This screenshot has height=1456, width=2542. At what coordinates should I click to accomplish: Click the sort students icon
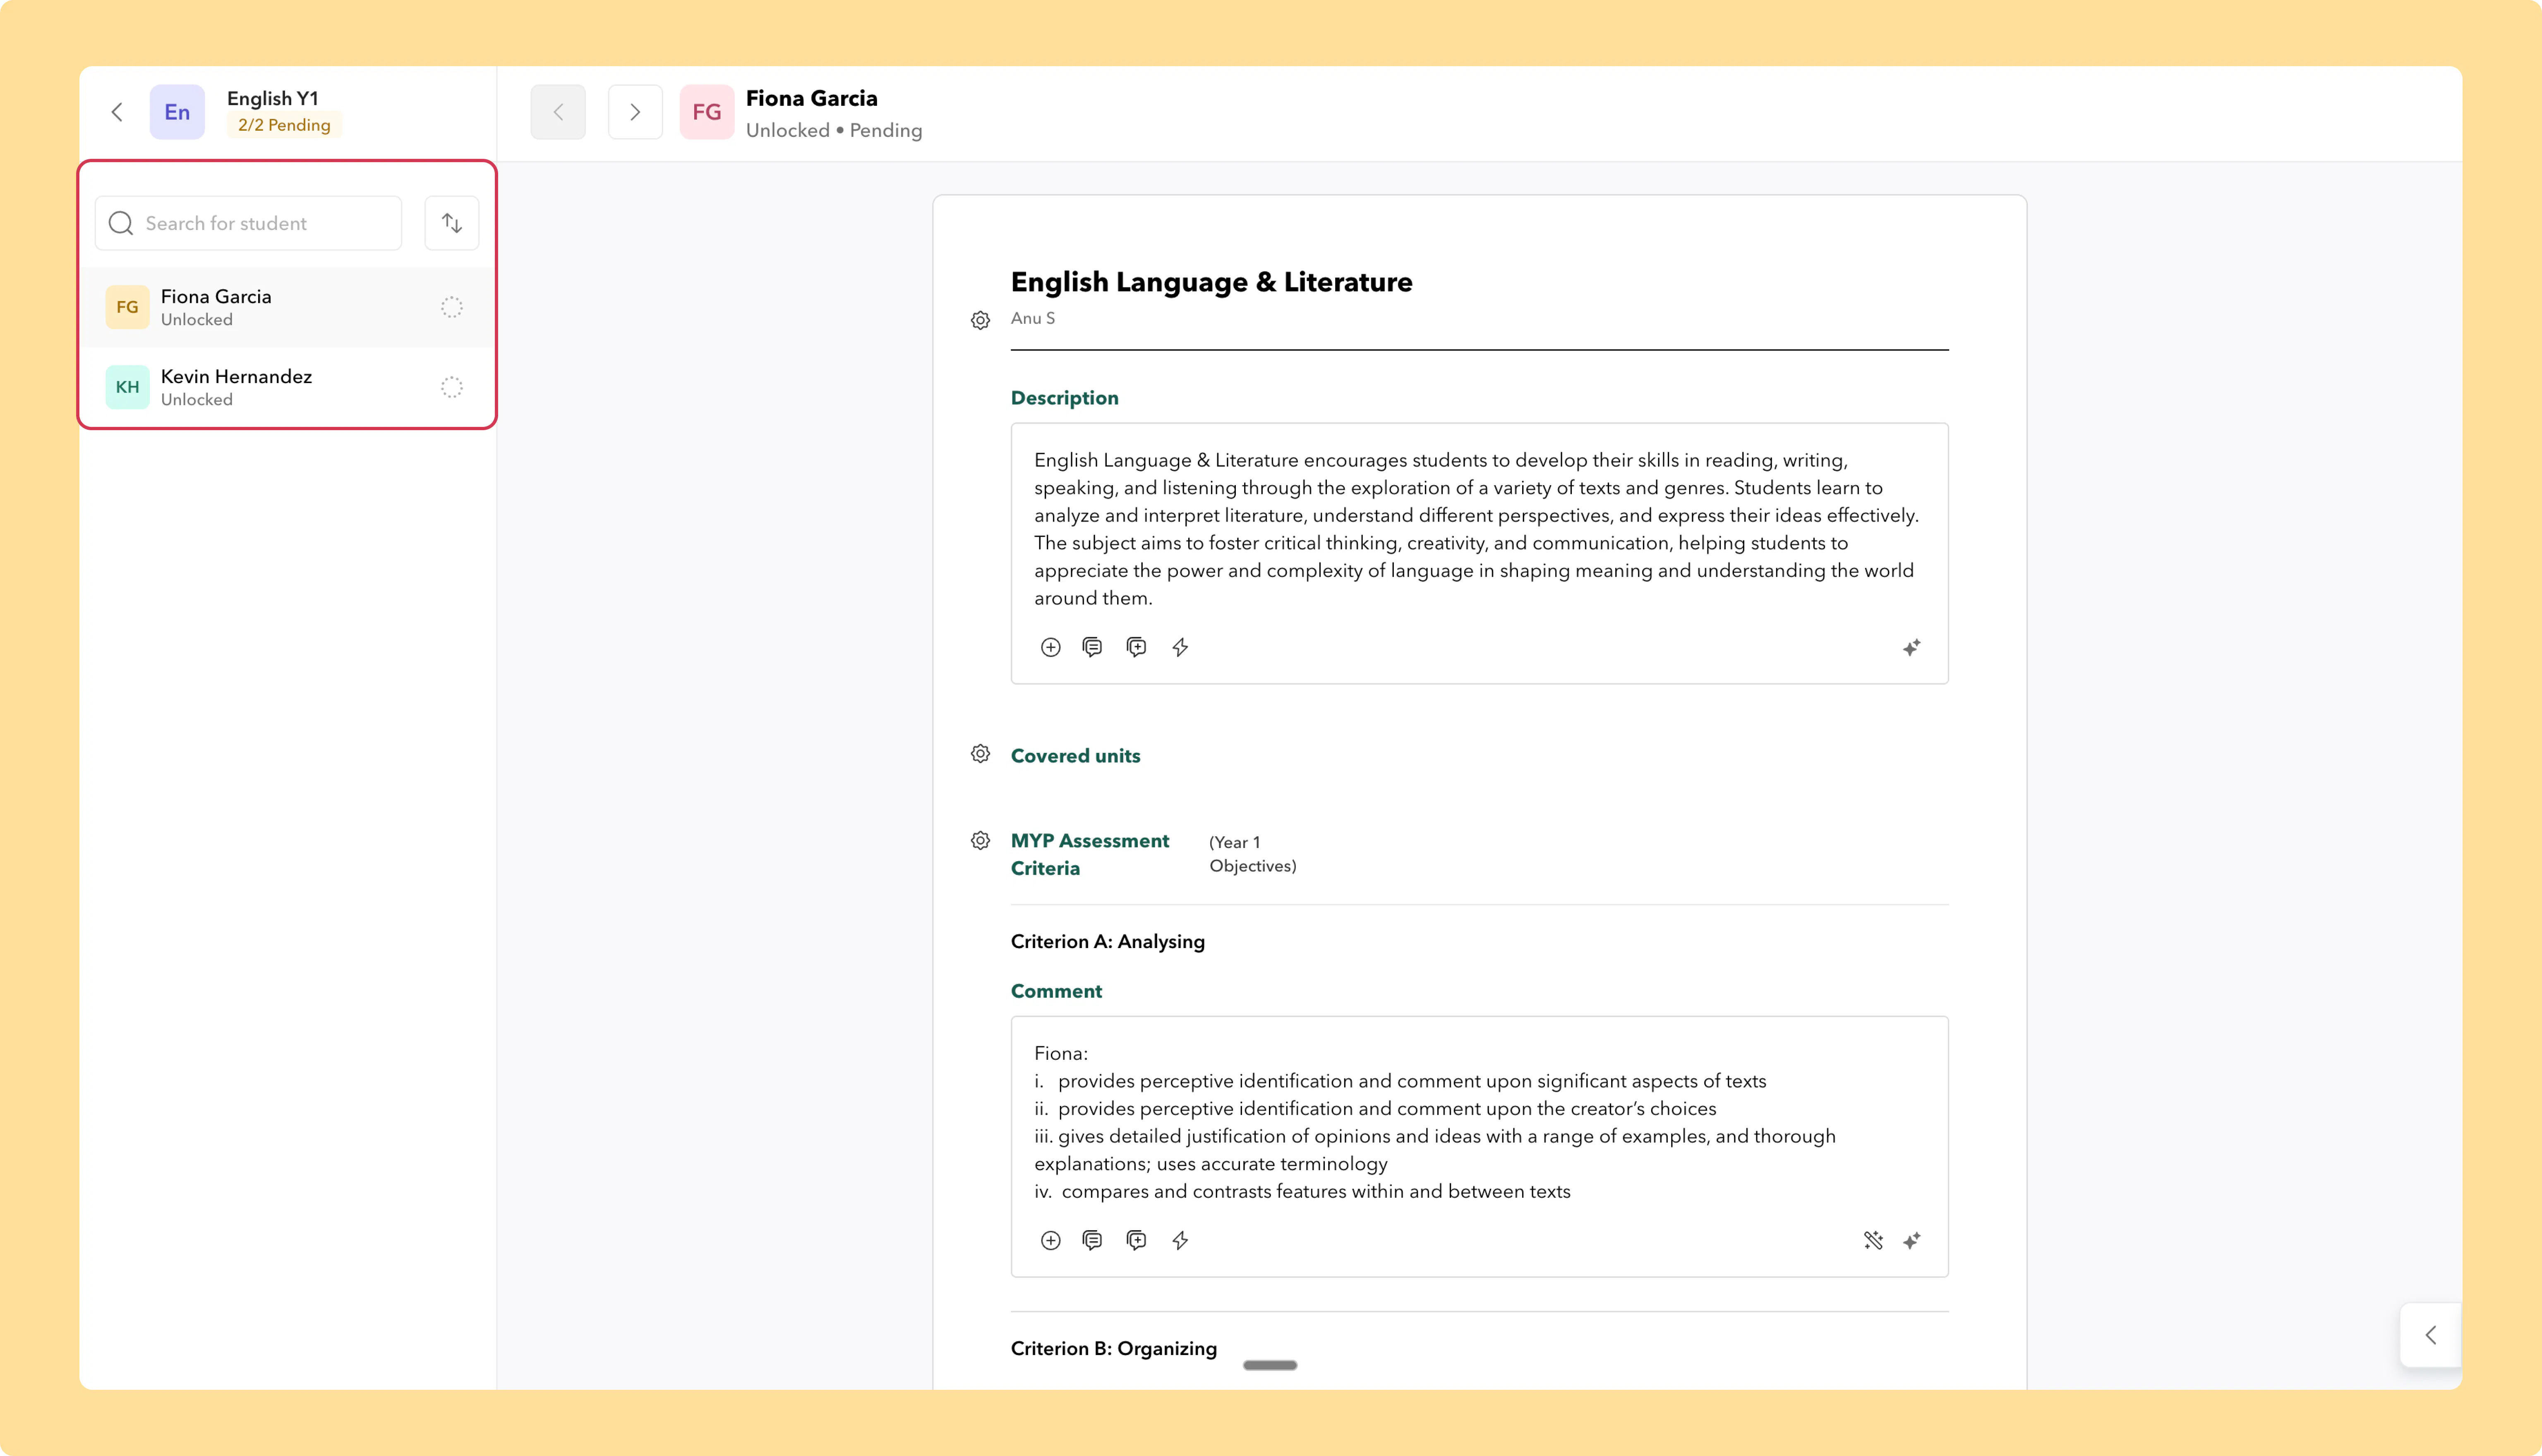coord(452,223)
